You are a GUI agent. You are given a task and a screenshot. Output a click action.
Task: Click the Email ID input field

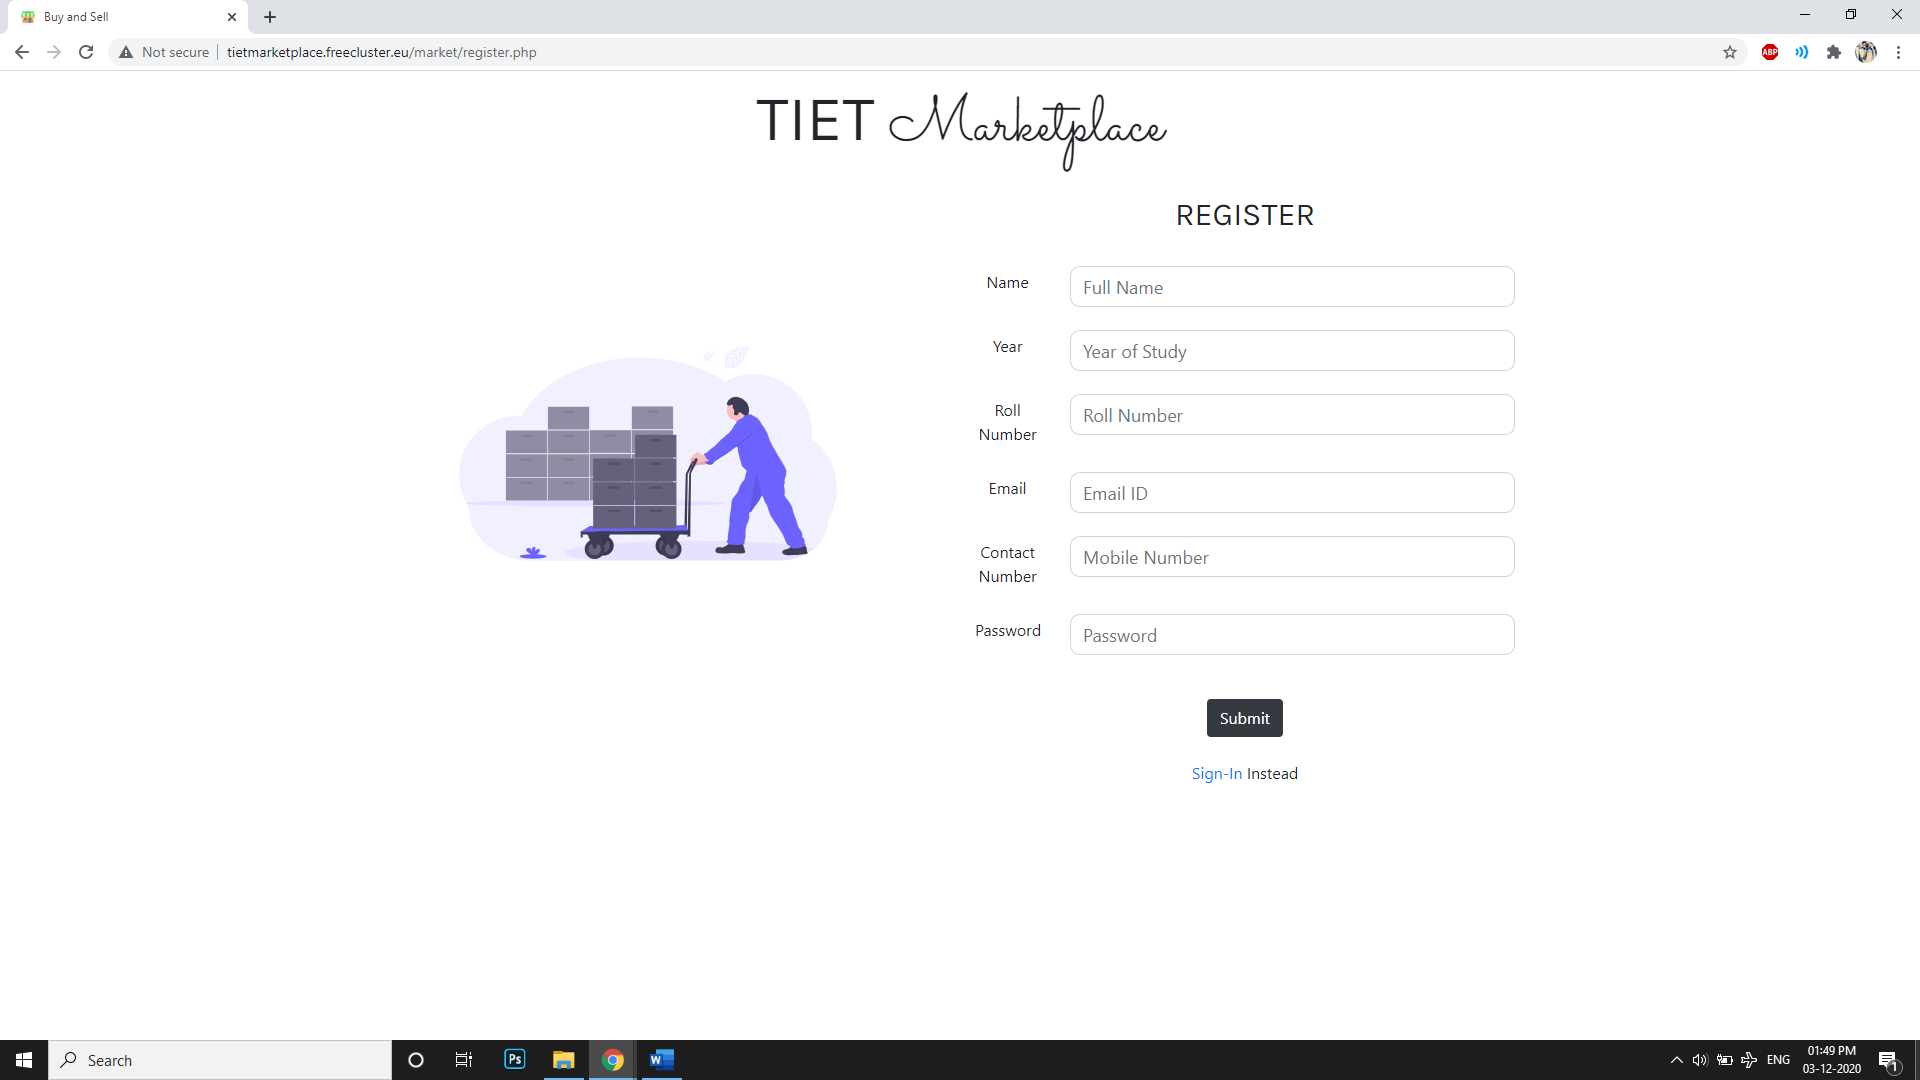[x=1292, y=492]
